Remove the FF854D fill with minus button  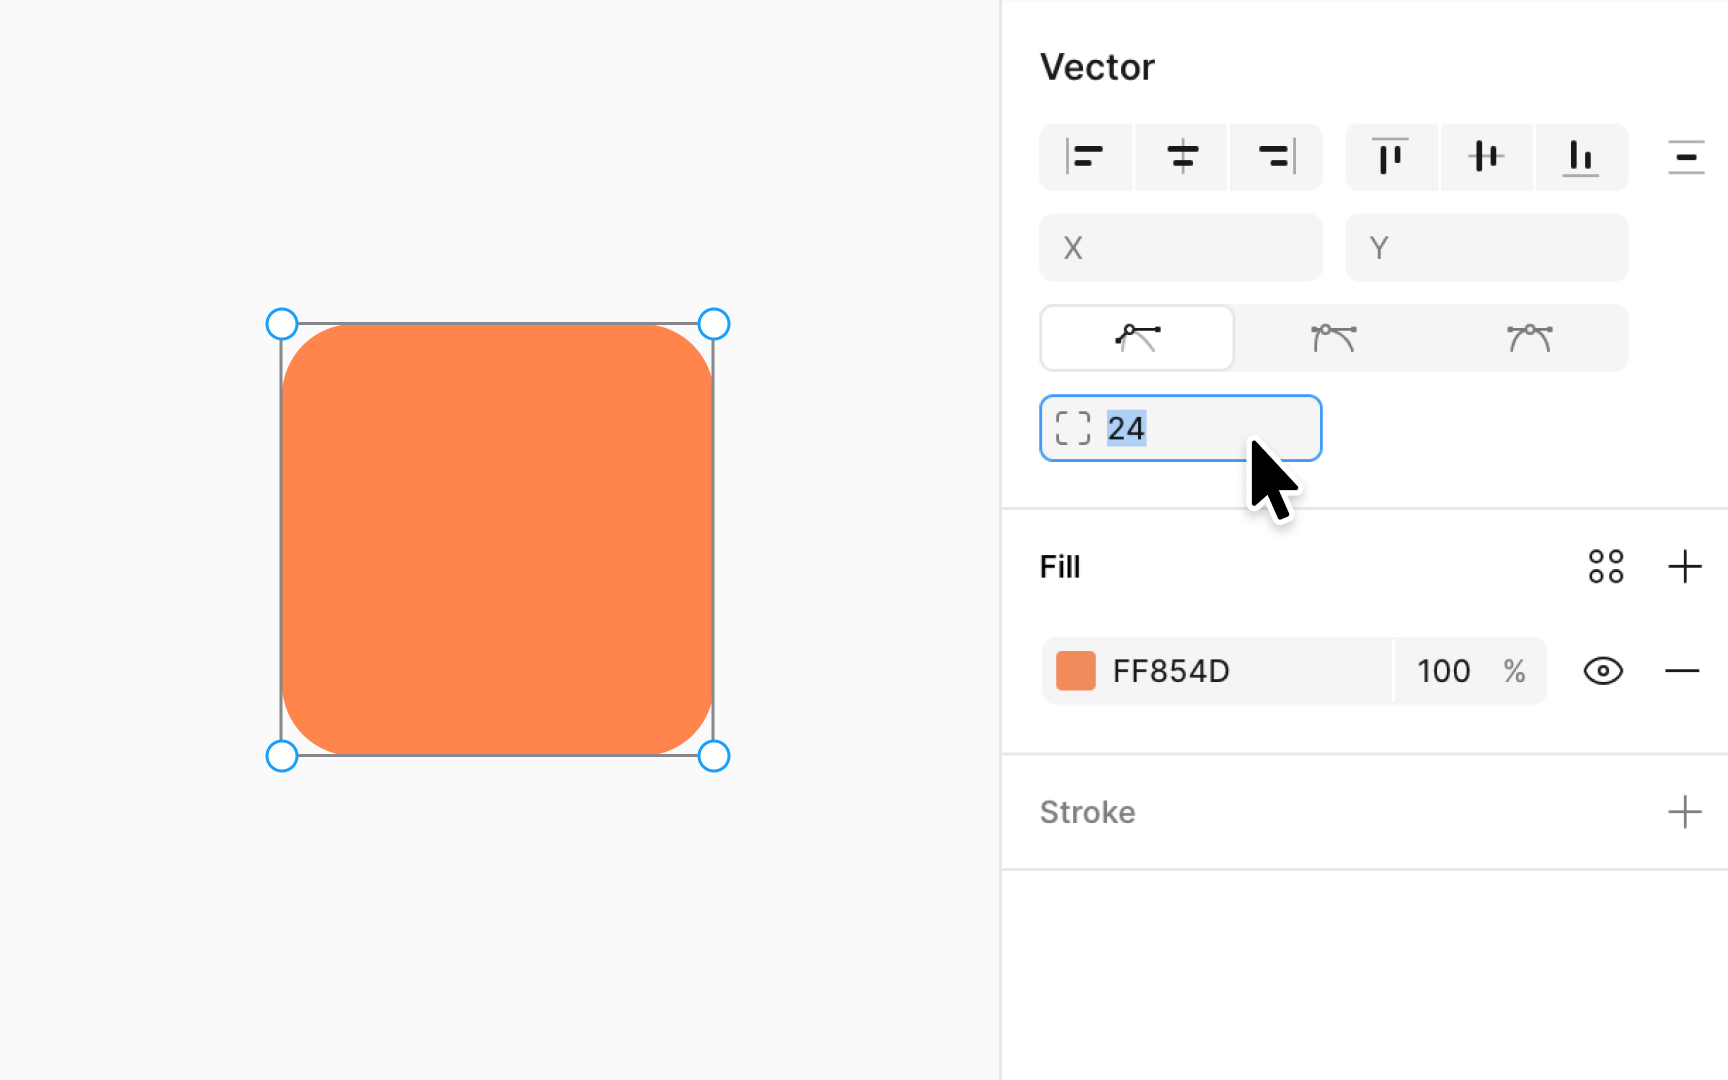click(1683, 671)
